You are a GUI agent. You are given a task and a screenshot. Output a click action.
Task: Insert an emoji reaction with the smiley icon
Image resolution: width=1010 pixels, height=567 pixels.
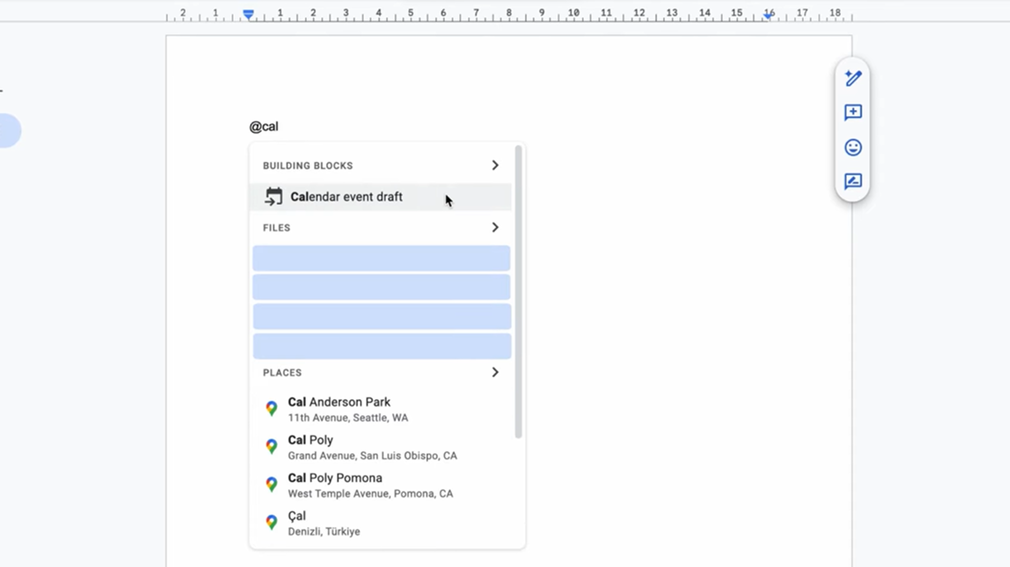click(x=853, y=148)
